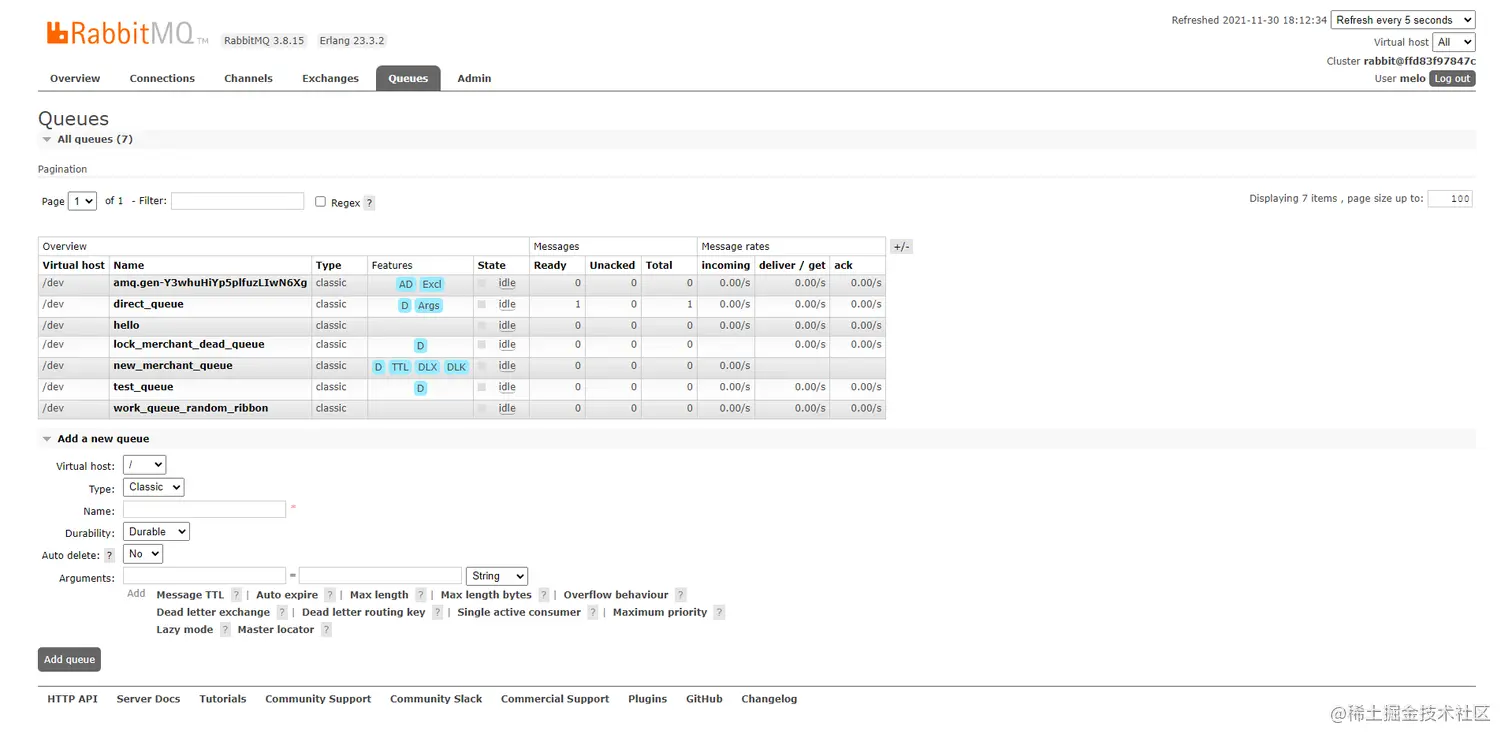Open the Changelog footer link
This screenshot has width=1512, height=745.
click(x=769, y=699)
